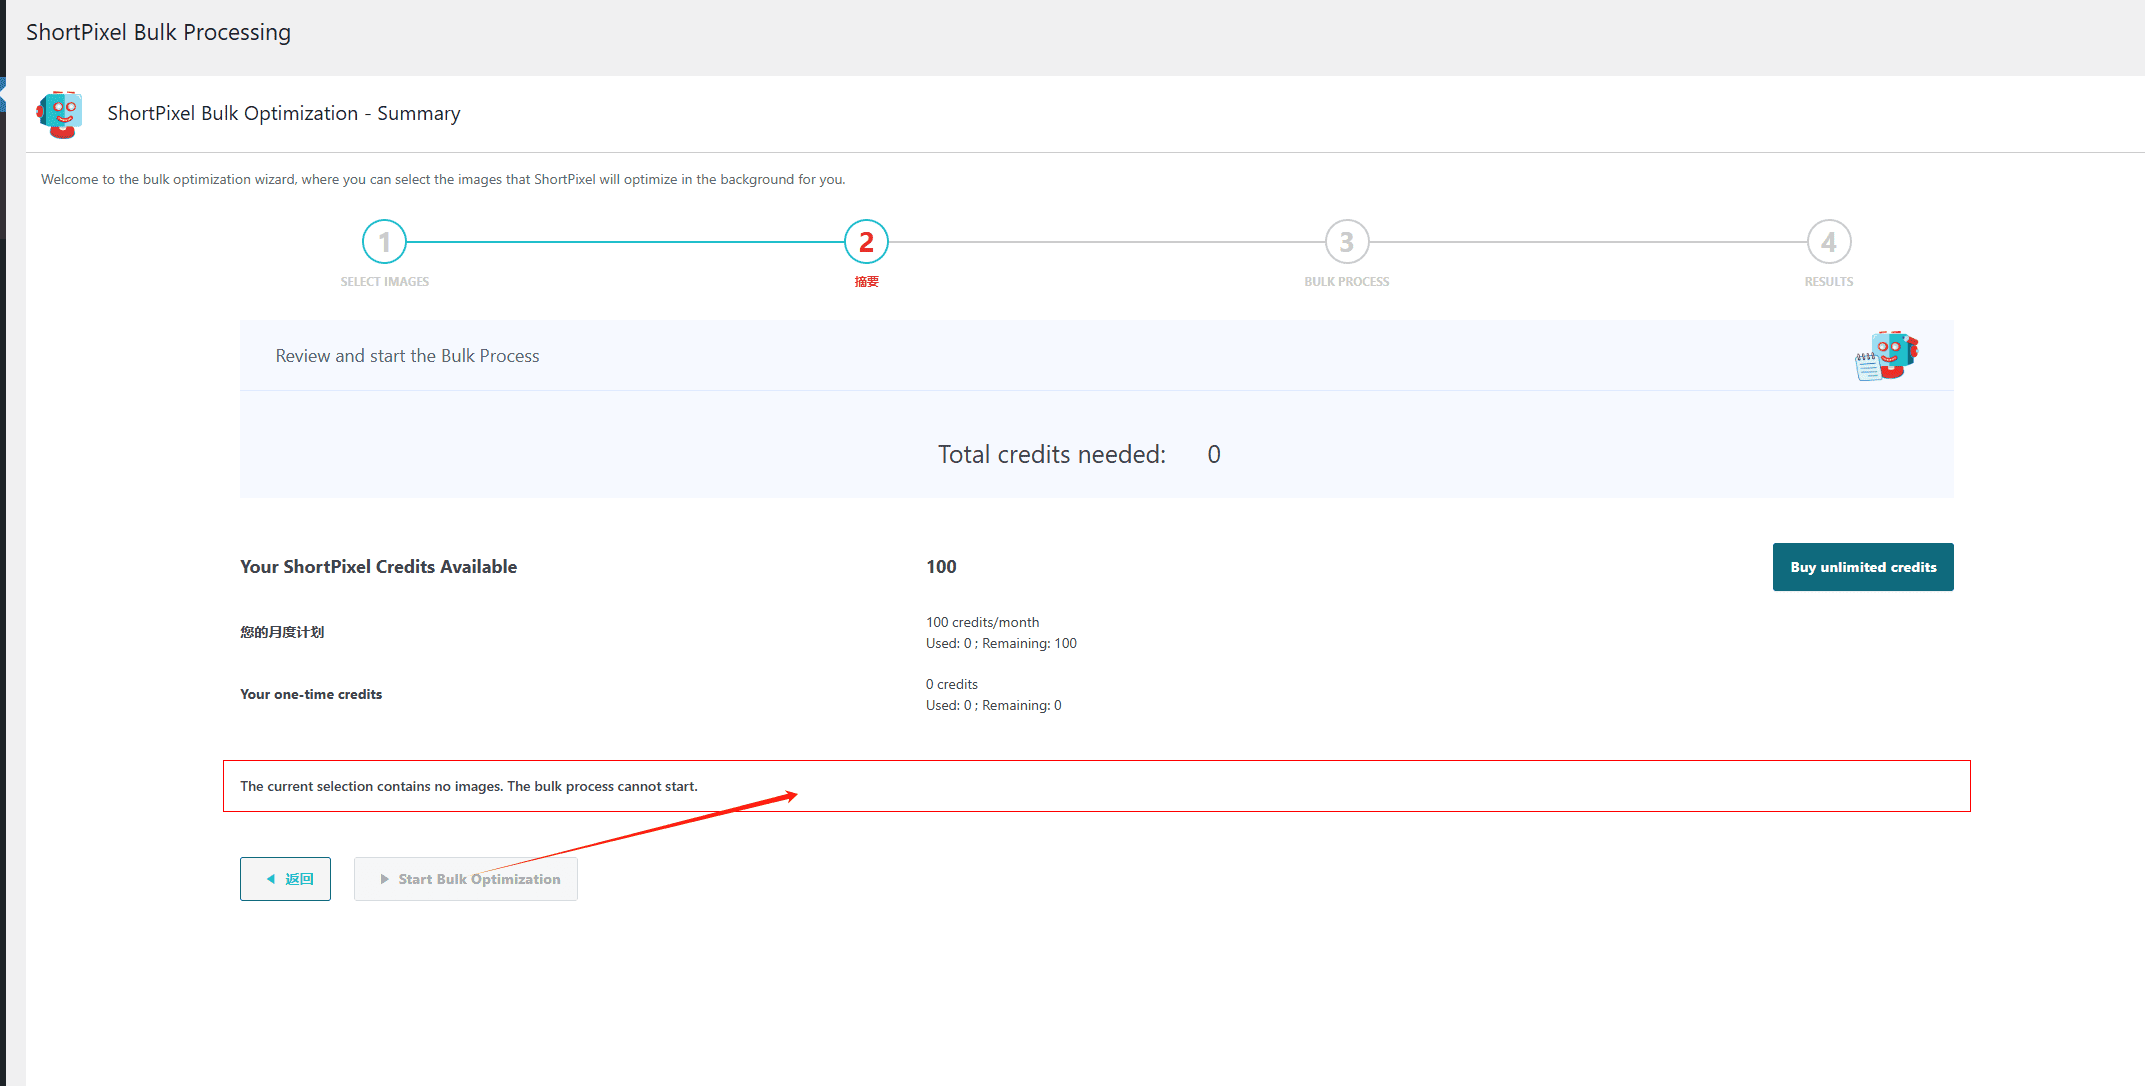This screenshot has width=2145, height=1086.
Task: Click 'Your ShortPixel Credits Available' label
Action: (x=378, y=567)
